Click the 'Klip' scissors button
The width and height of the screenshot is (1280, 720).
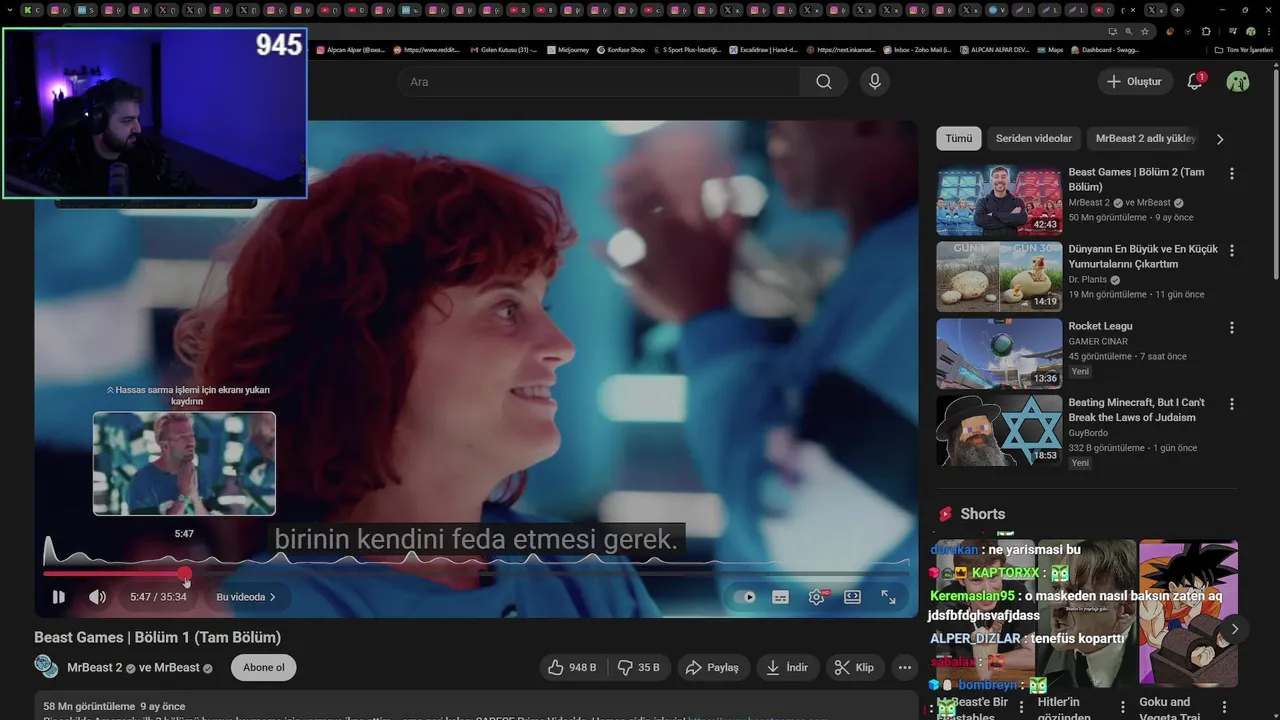click(x=855, y=667)
